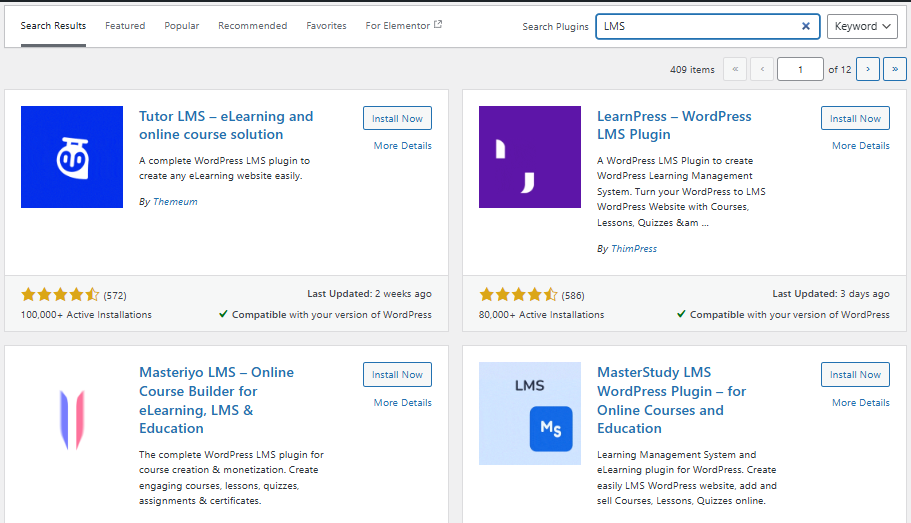This screenshot has height=523, width=911.
Task: Click the (572) ratings count
Action: [x=115, y=296]
